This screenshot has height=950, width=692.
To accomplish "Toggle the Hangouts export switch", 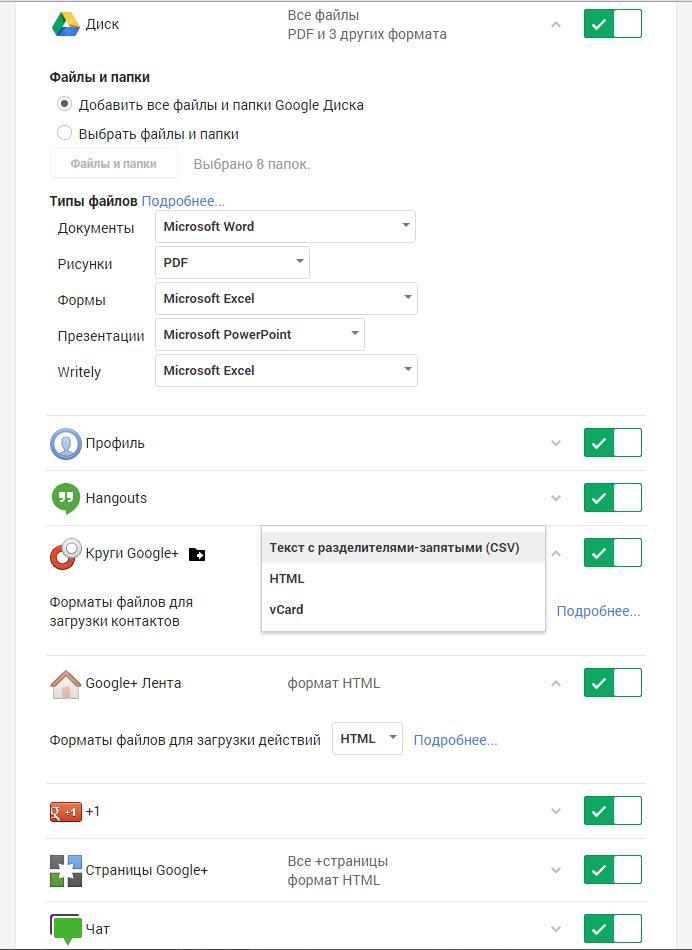I will tap(613, 498).
